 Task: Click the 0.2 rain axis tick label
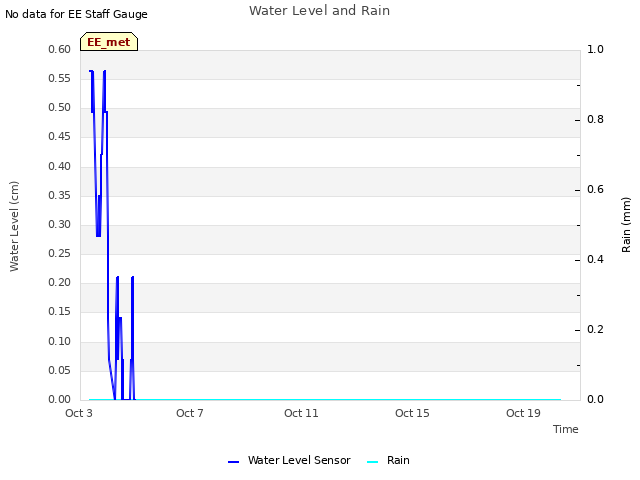coord(596,329)
